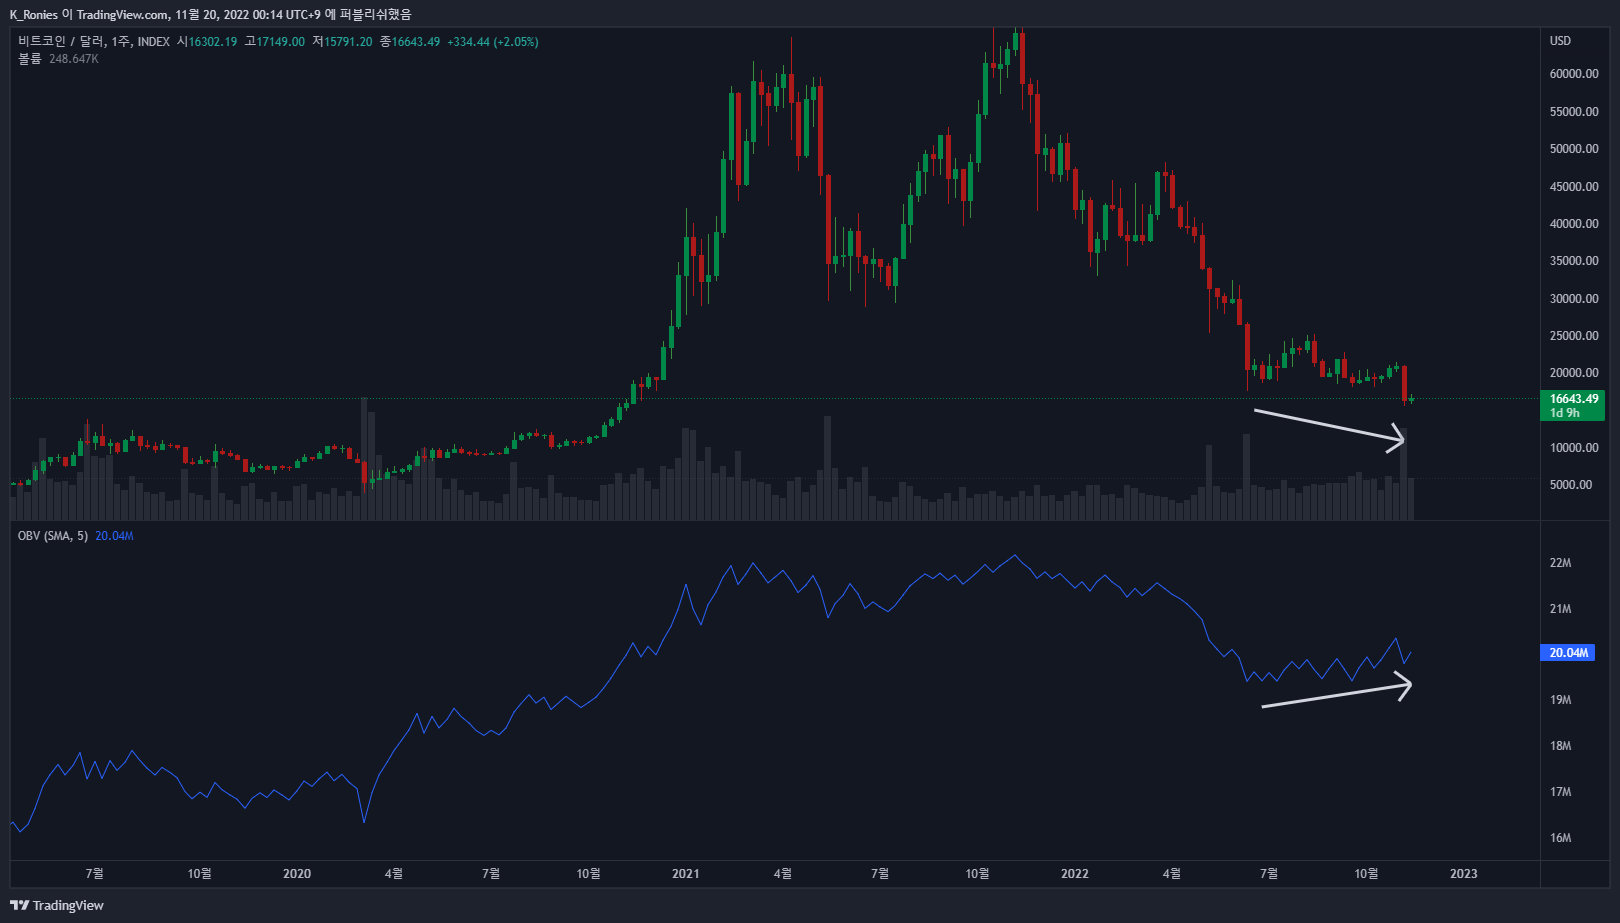Select the '비트코인 / 달러, 1주, INDEX' symbol title
Viewport: 1620px width, 923px height.
[94, 42]
